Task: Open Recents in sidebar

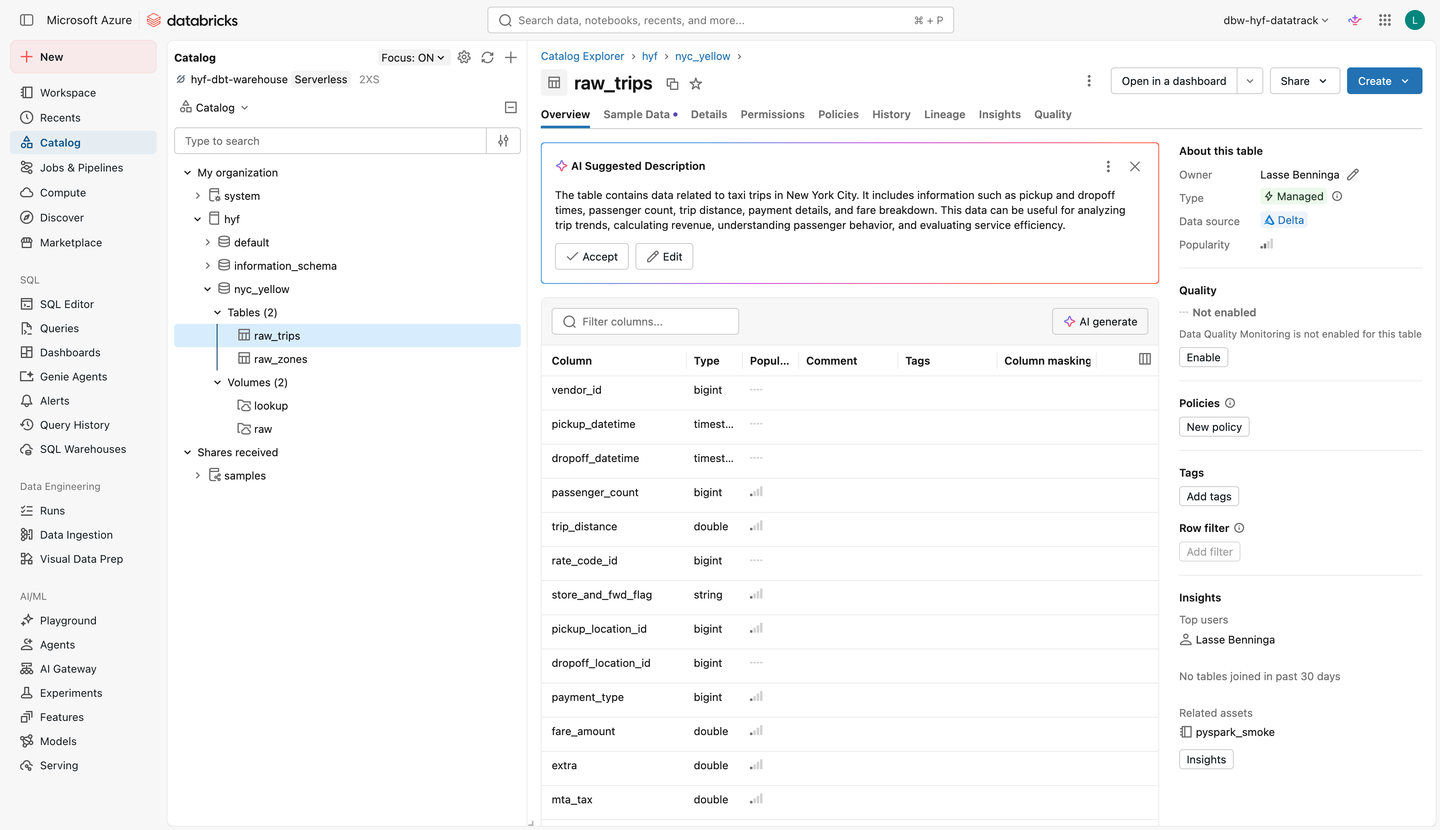Action: tap(83, 118)
